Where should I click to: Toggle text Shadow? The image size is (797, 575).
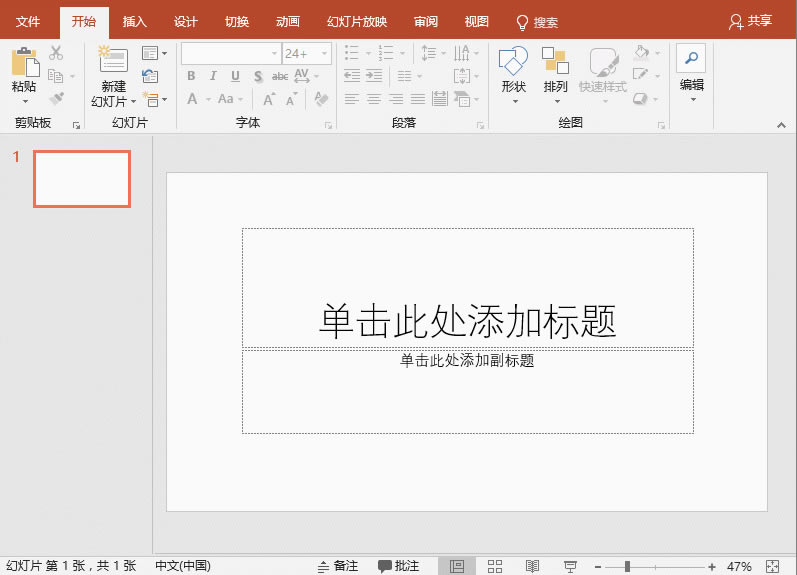258,76
